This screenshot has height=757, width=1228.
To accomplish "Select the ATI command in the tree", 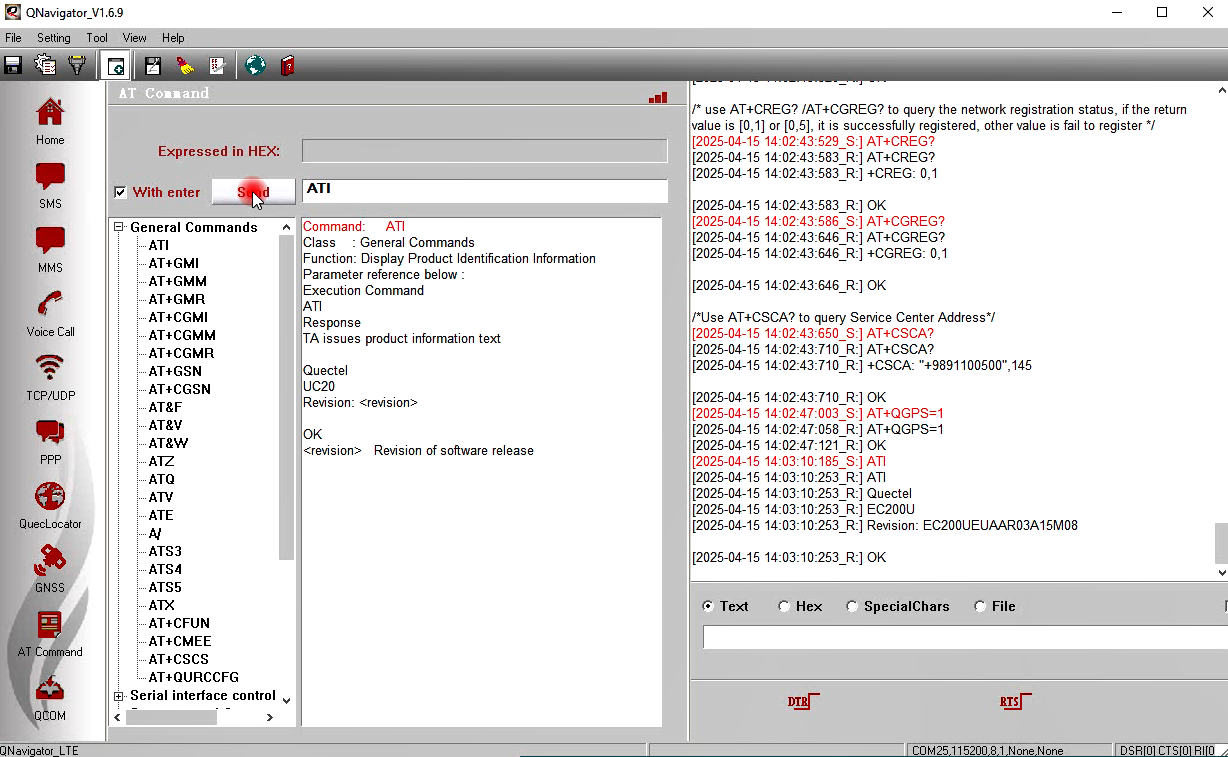I will (x=159, y=245).
